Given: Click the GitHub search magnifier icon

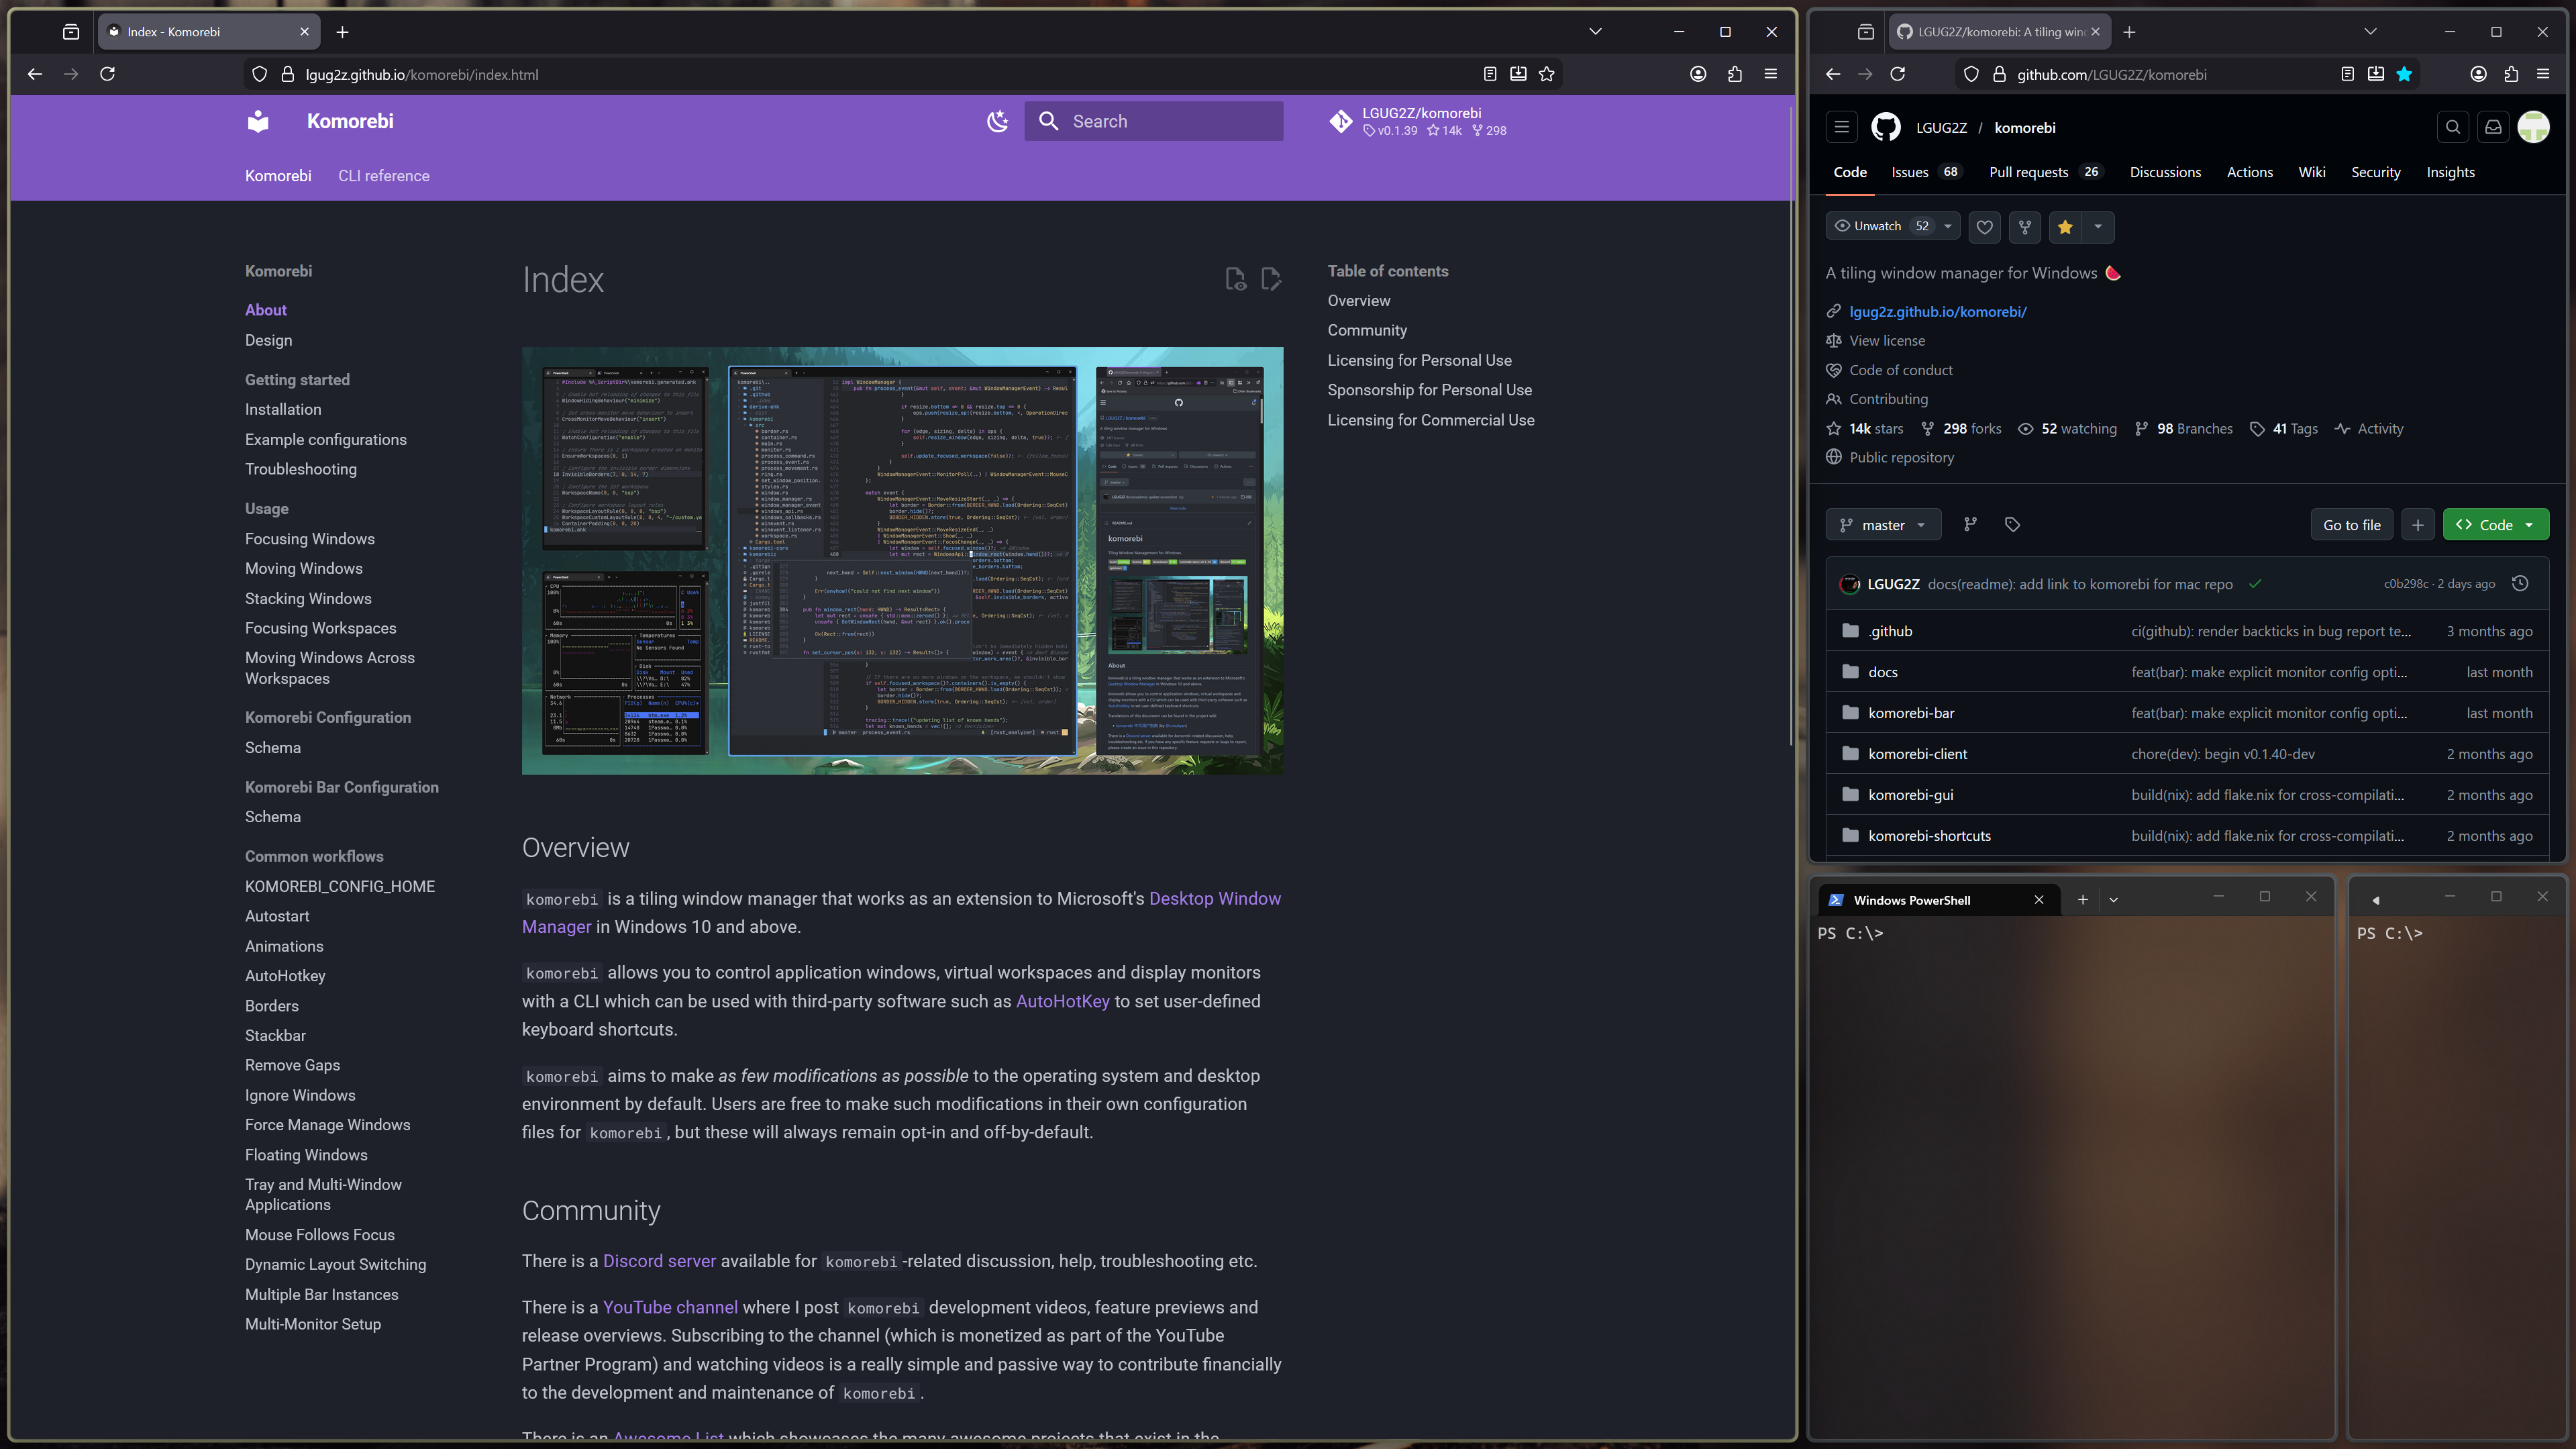Looking at the screenshot, I should 2453,127.
